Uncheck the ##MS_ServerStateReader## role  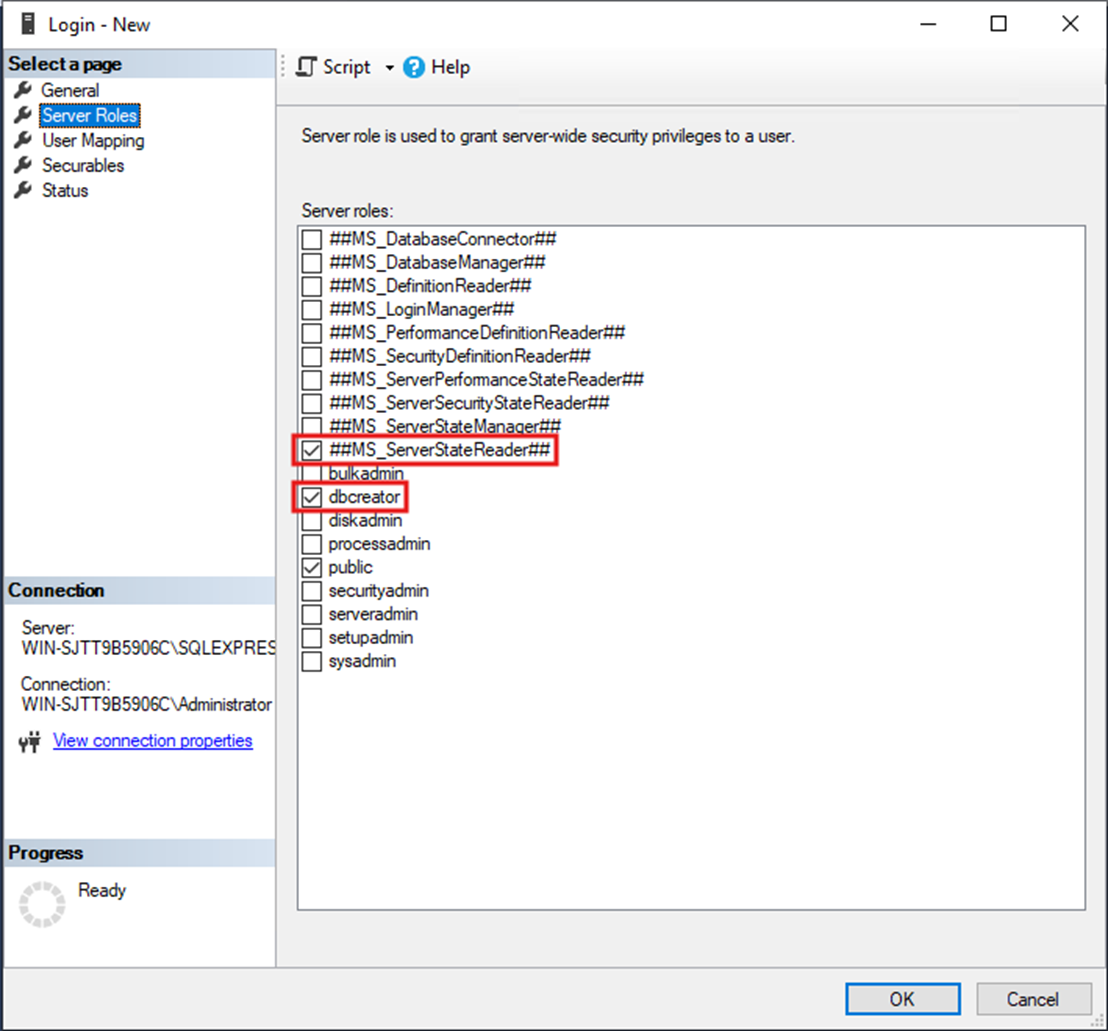pos(312,450)
